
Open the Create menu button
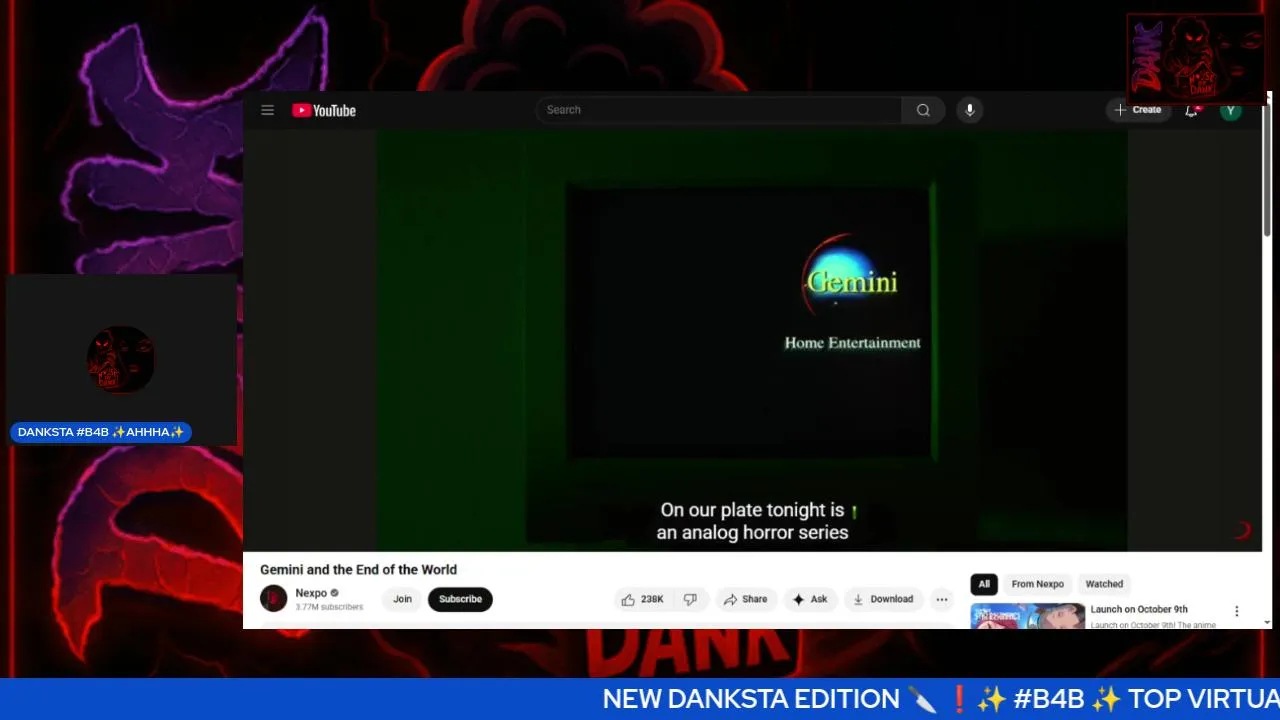tap(1138, 110)
